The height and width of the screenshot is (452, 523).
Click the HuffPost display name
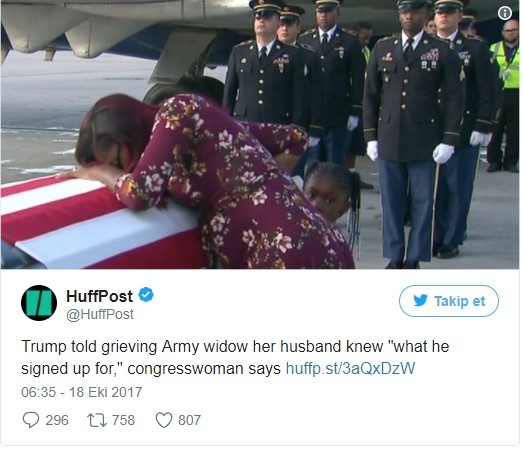tap(99, 296)
